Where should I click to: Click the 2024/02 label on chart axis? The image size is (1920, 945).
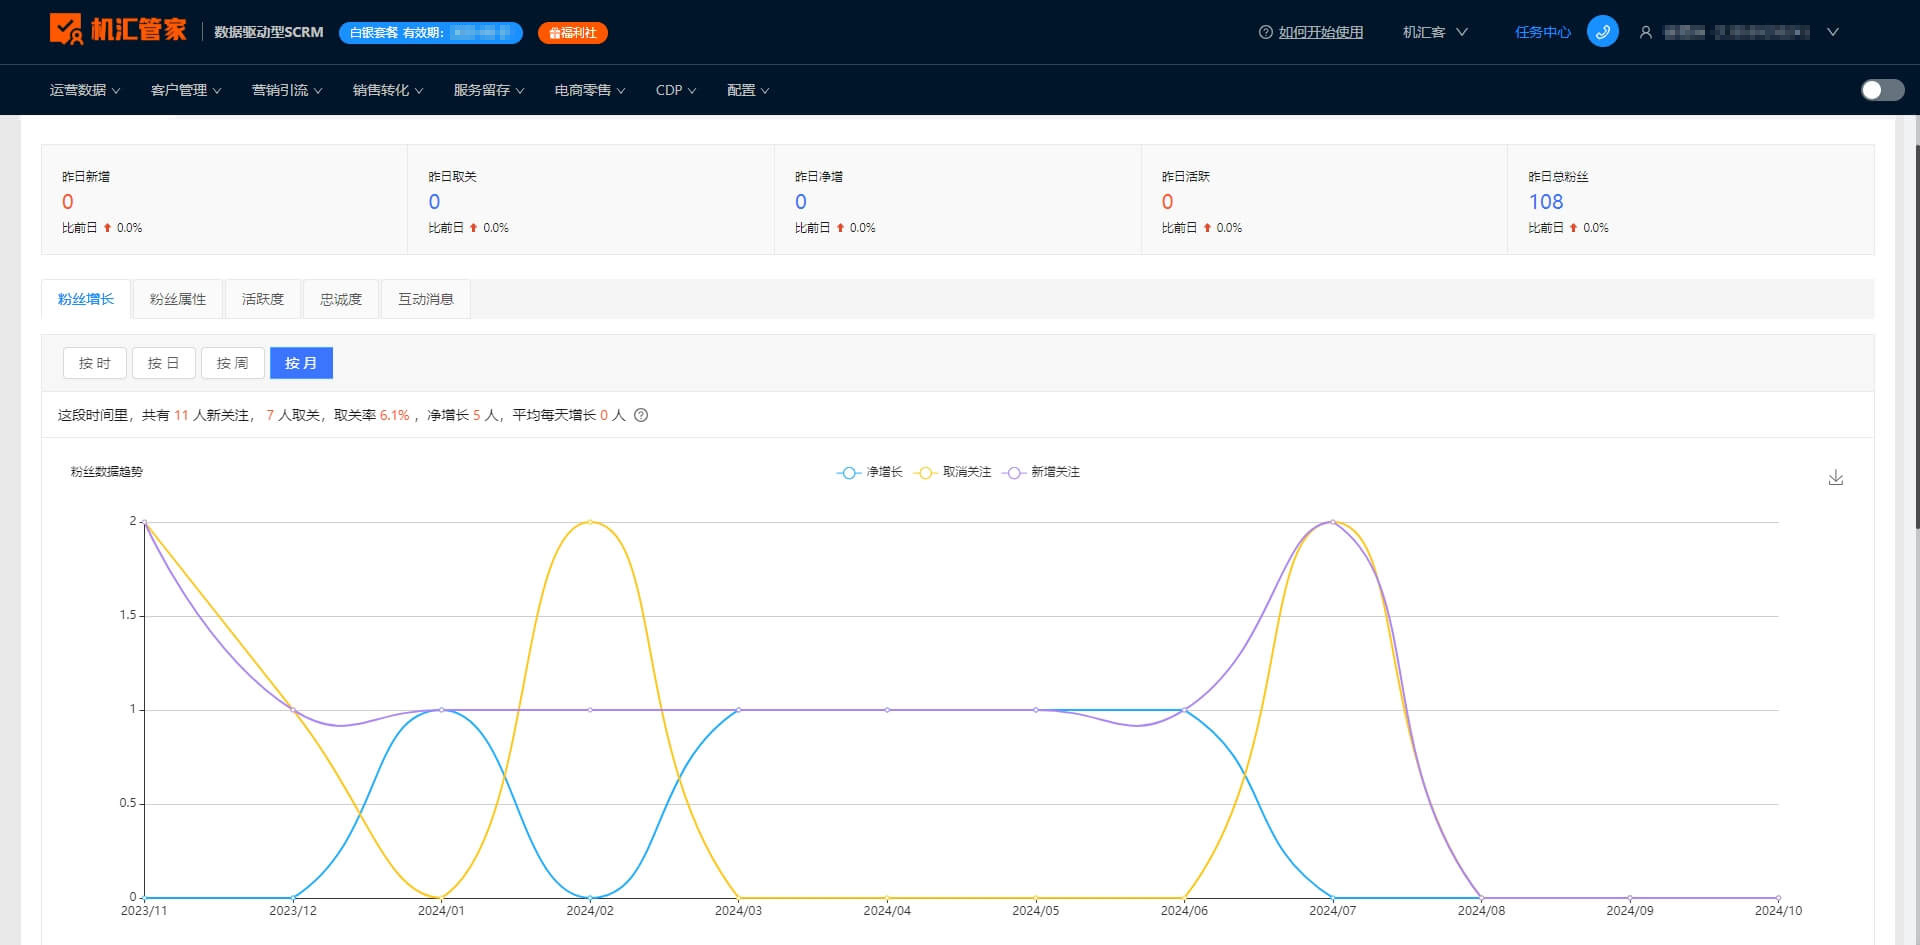point(590,911)
